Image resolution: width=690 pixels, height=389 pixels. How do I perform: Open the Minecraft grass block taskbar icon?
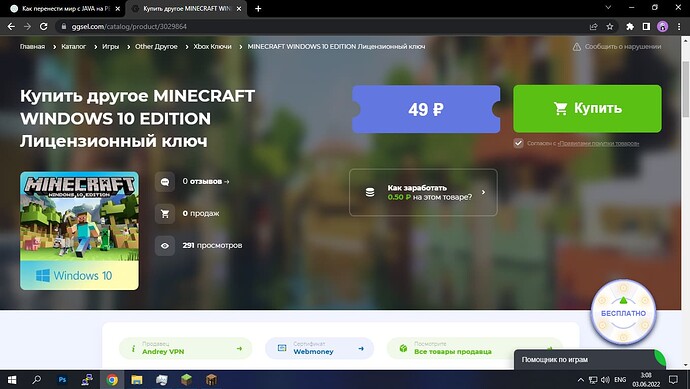click(187, 379)
